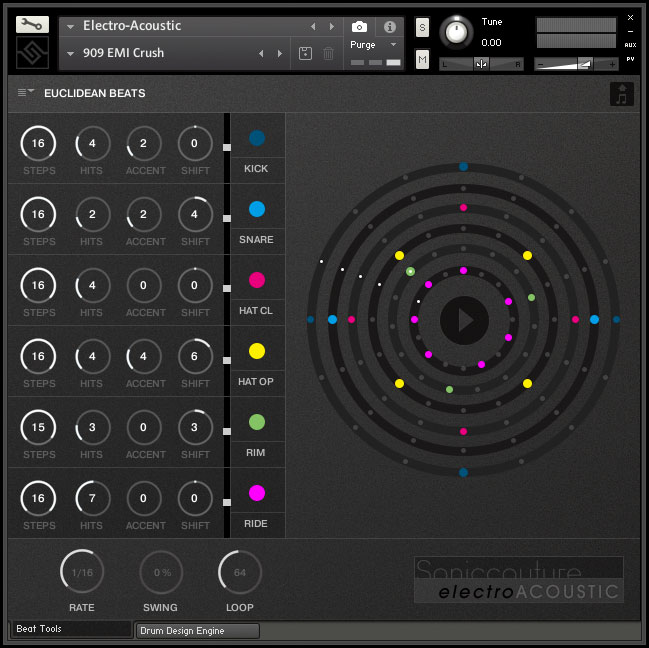Open the Electro-Acoustic instrument dropdown arrow
The width and height of the screenshot is (649, 648).
(x=70, y=26)
